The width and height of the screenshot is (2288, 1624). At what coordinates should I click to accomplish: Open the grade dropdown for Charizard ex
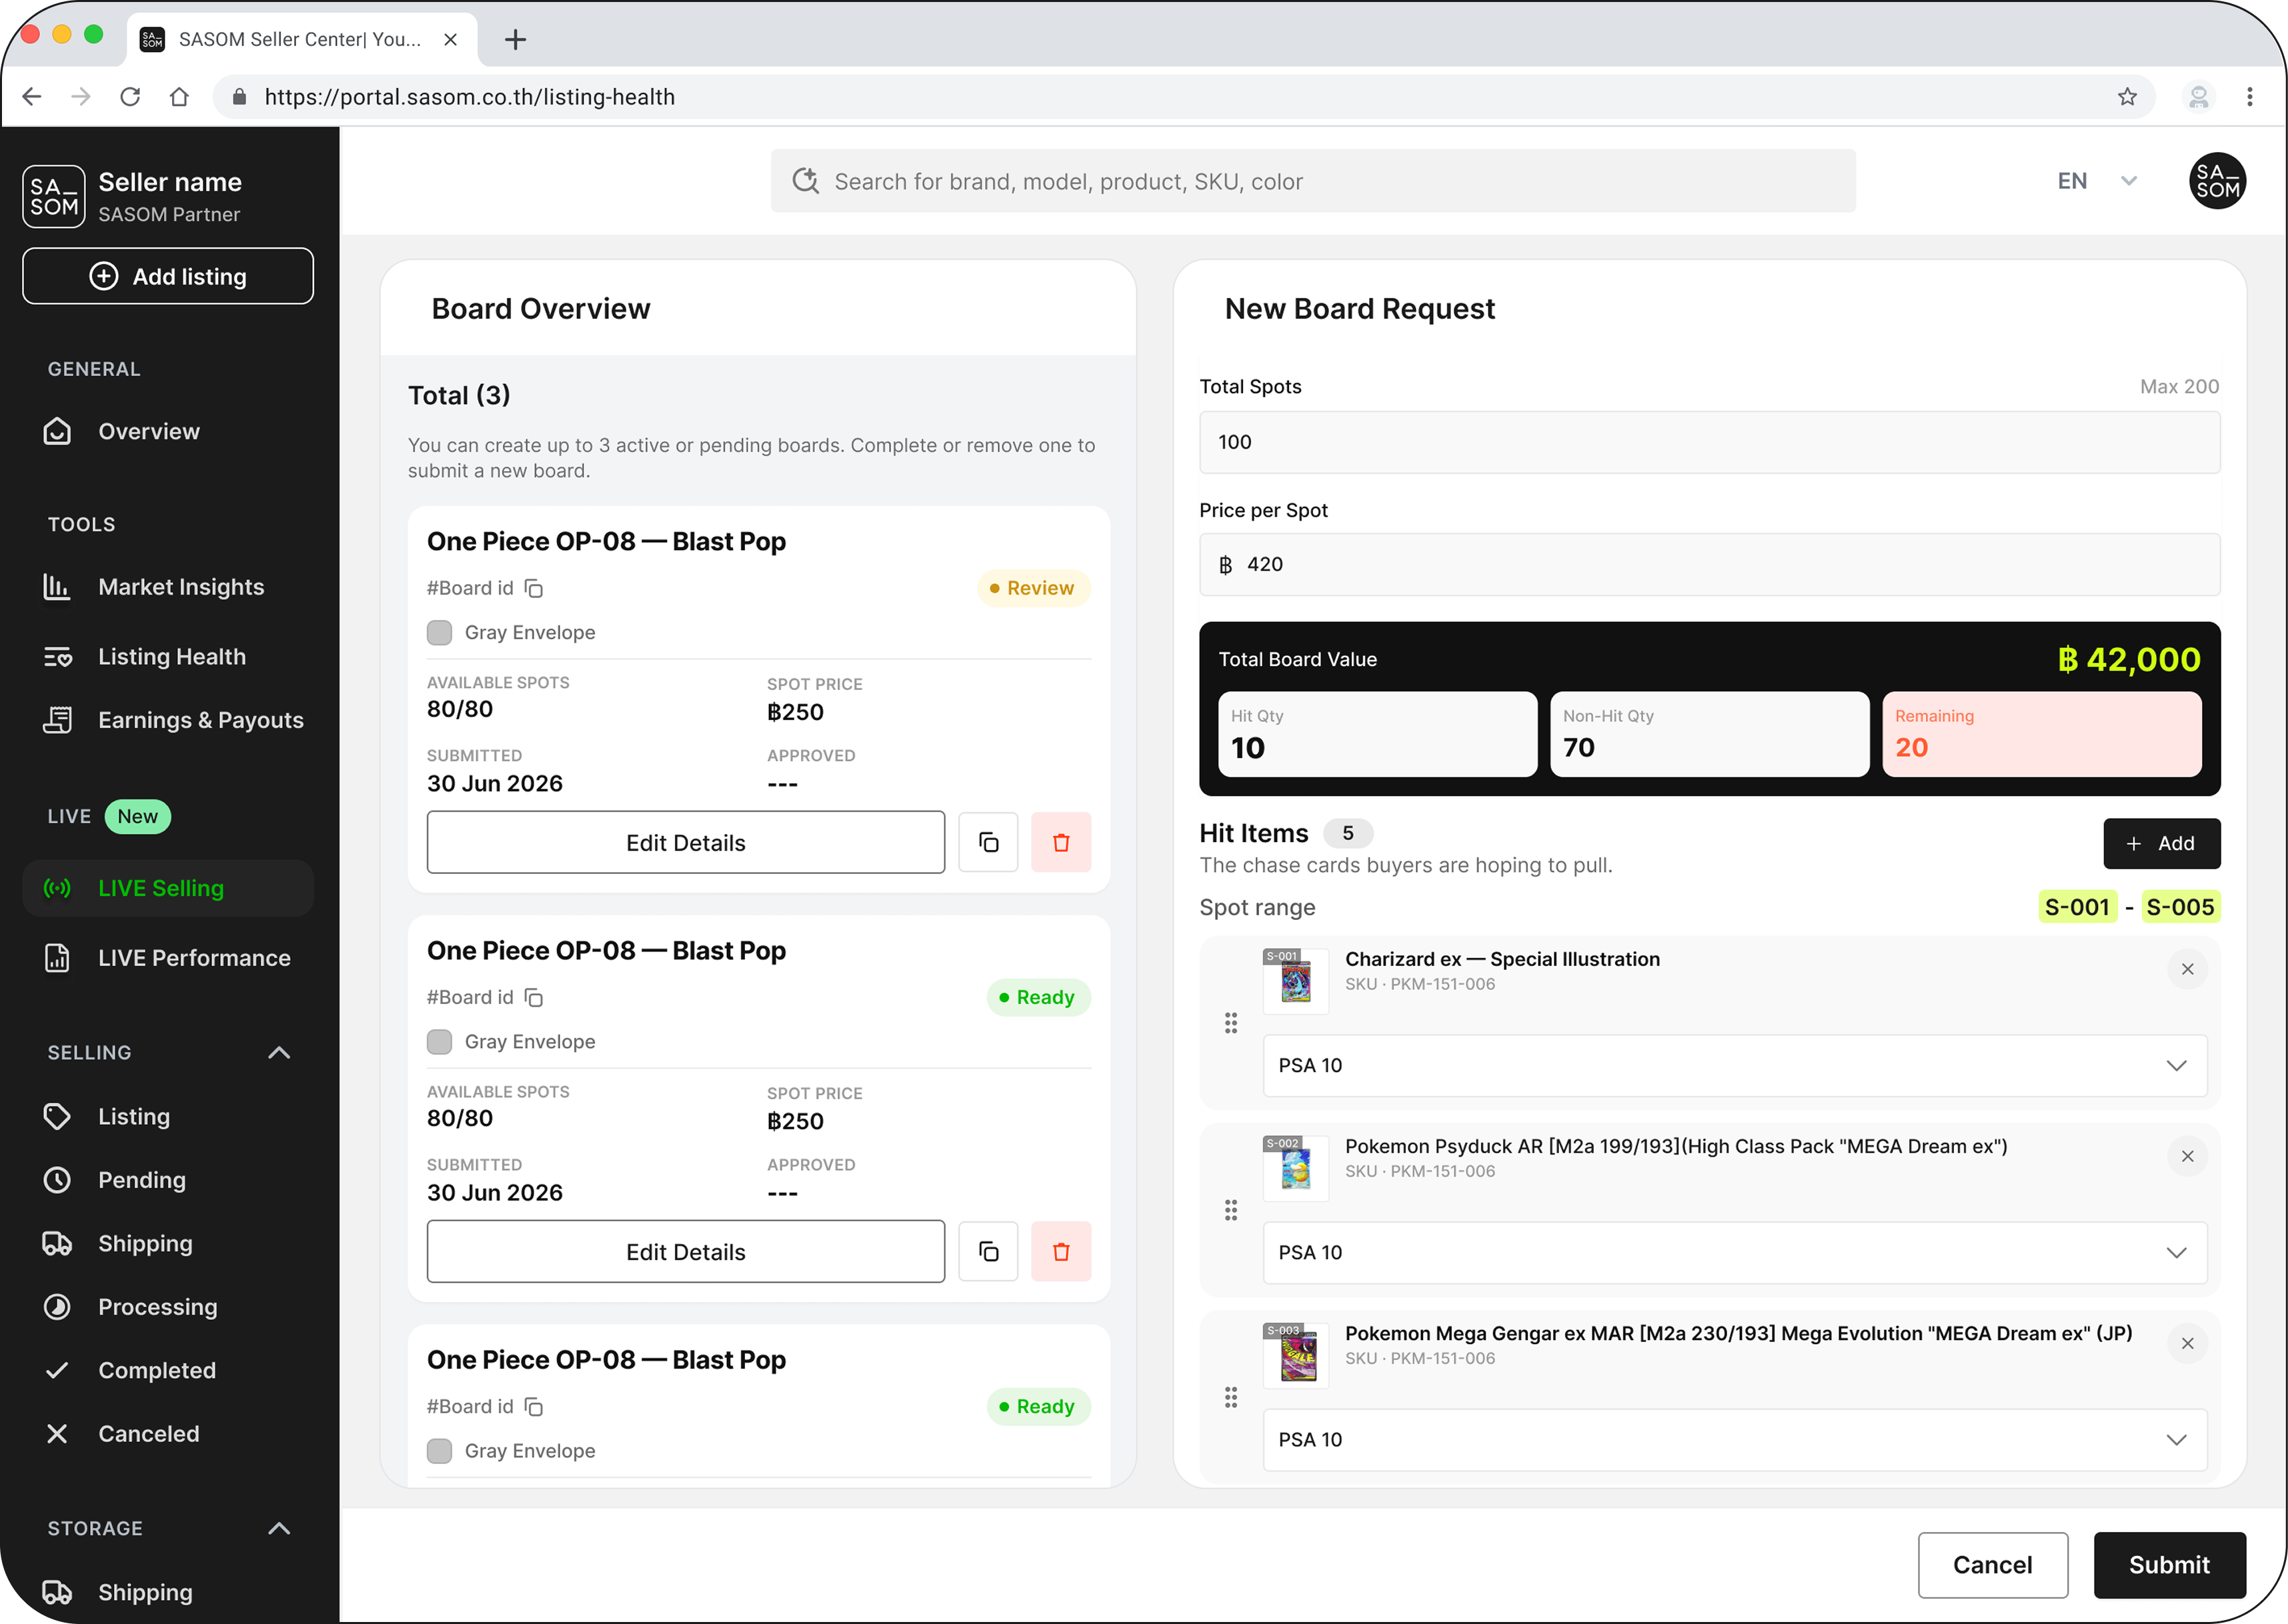pyautogui.click(x=1734, y=1065)
